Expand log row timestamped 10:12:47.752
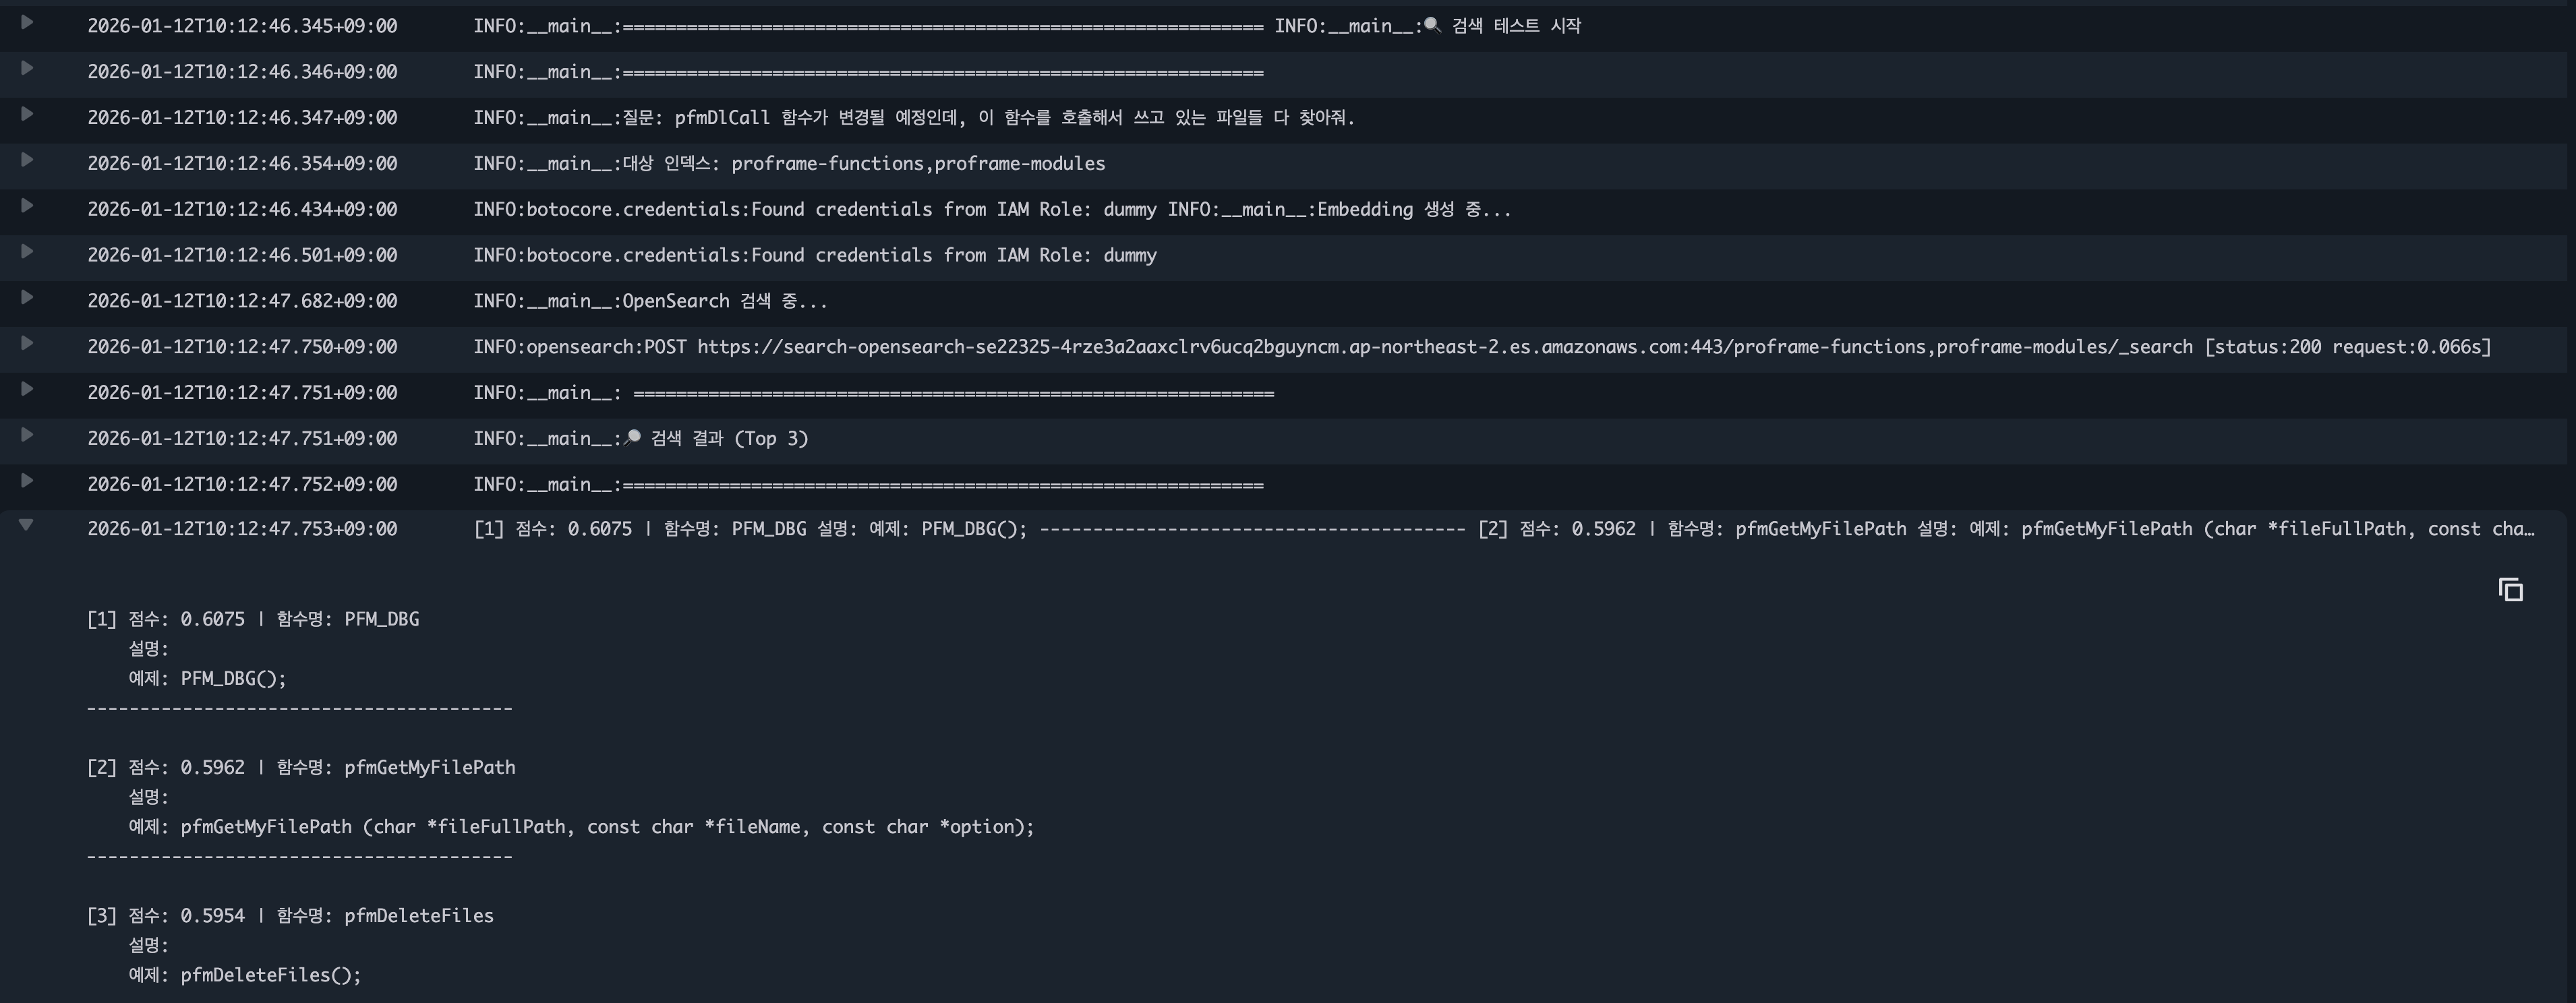The height and width of the screenshot is (1003, 2576). [27, 481]
